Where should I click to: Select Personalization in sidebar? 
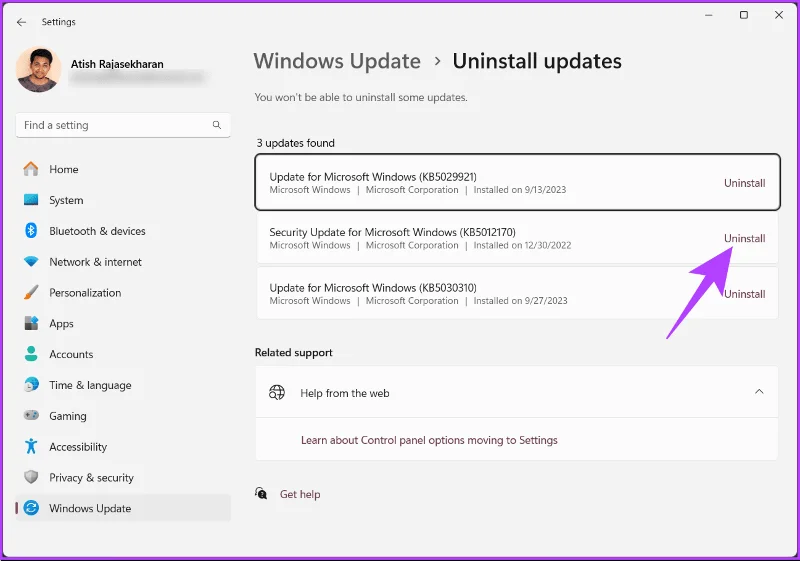(x=122, y=293)
